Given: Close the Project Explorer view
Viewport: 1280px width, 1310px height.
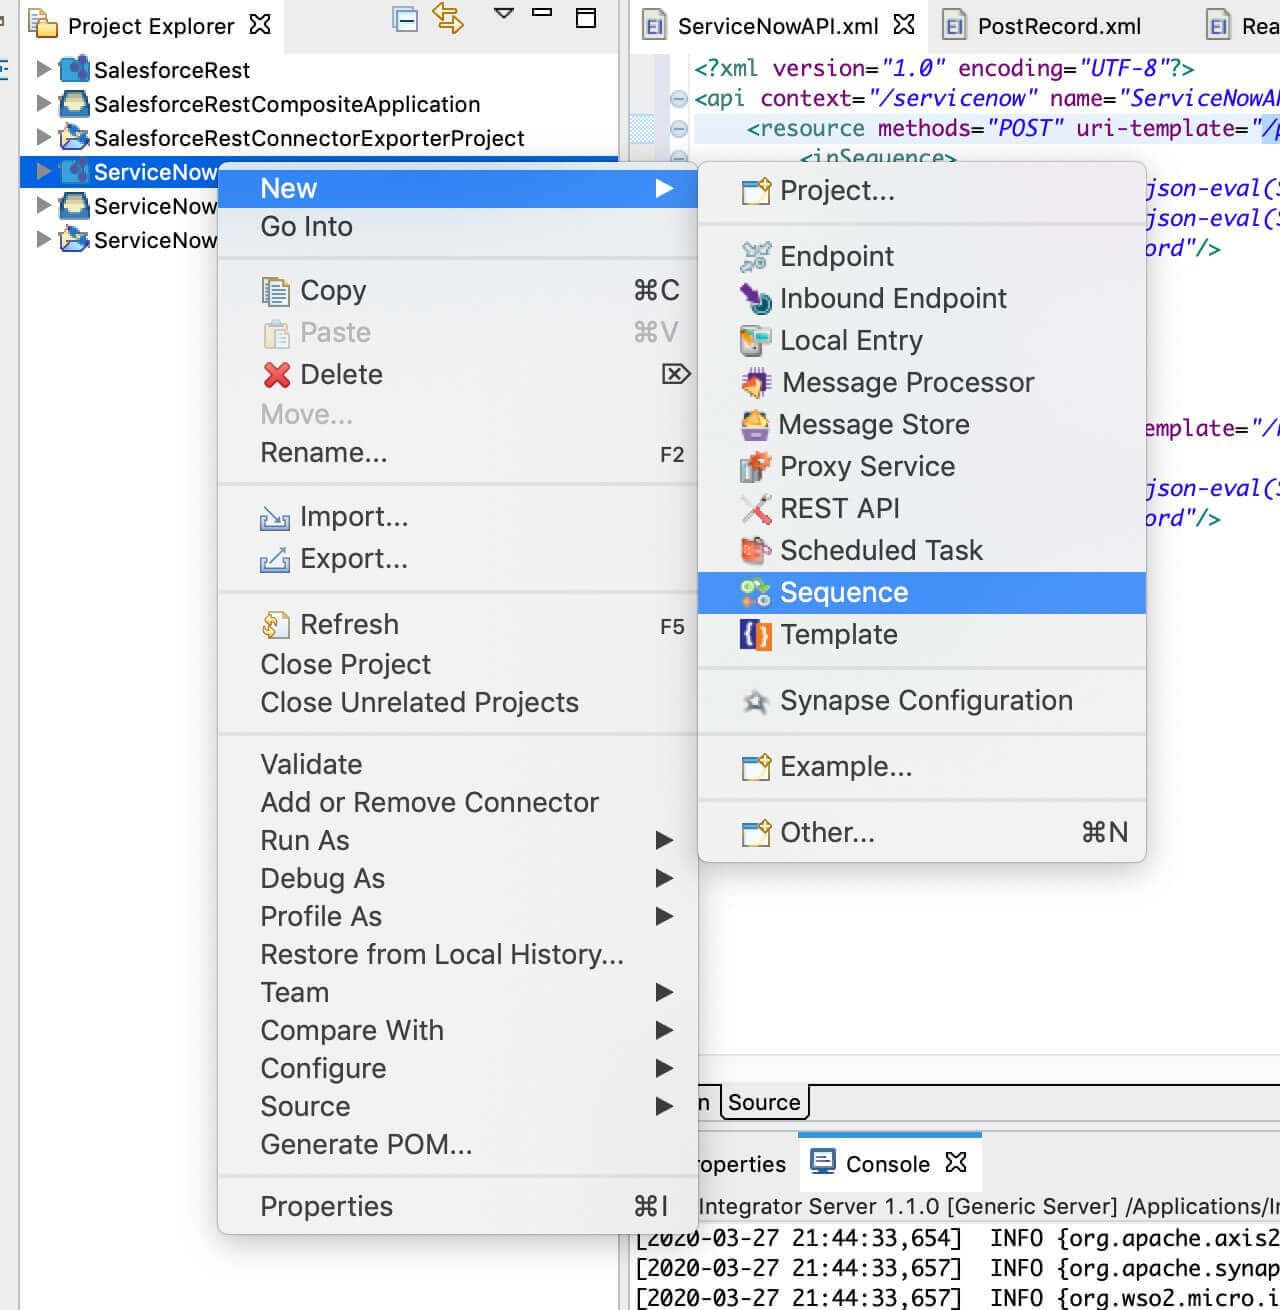Looking at the screenshot, I should 260,24.
